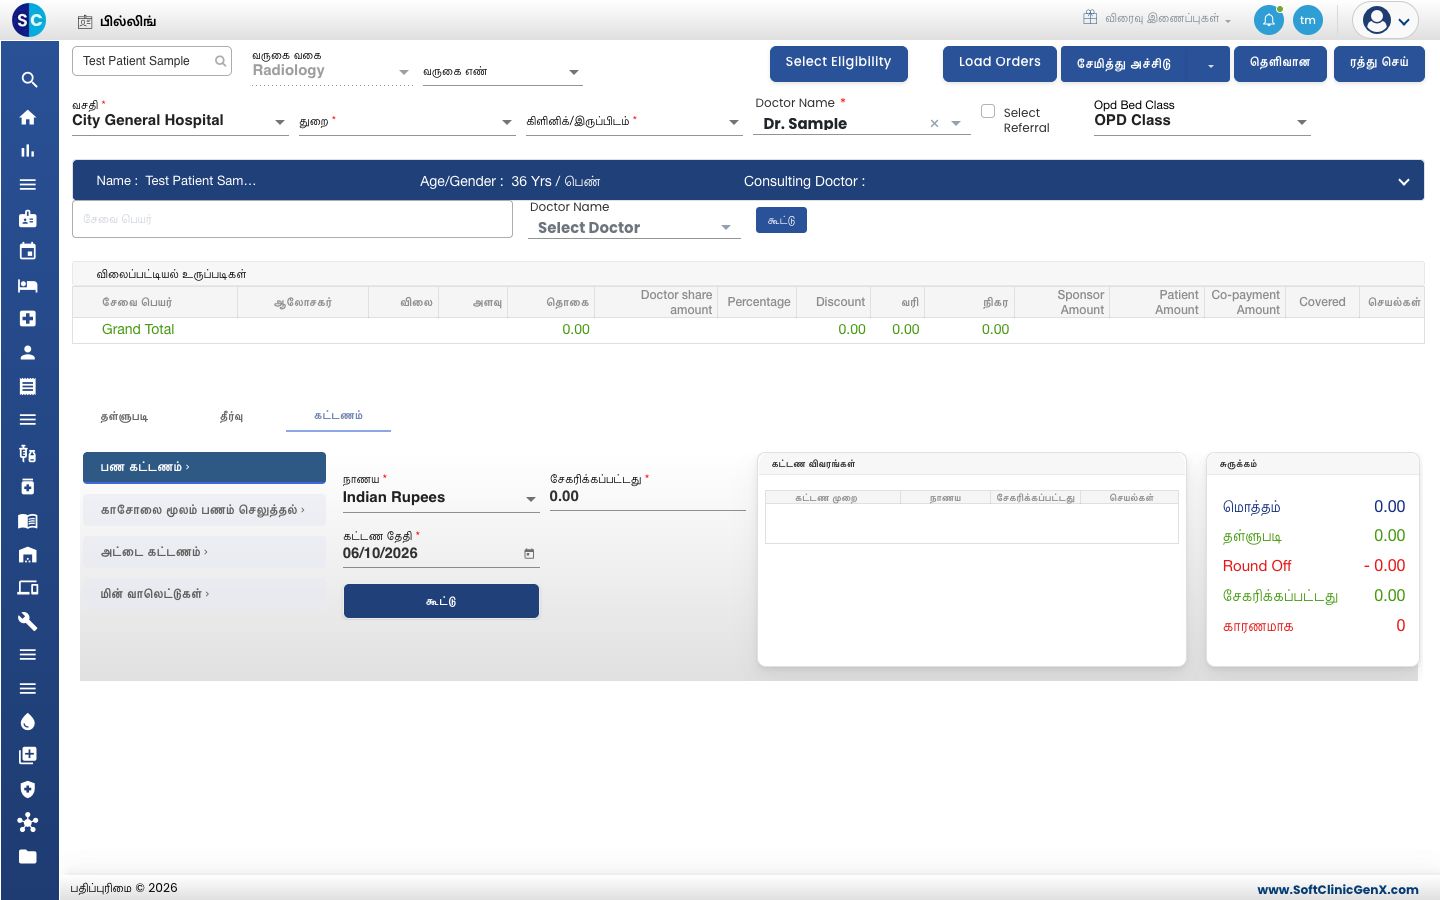This screenshot has height=900, width=1440.
Task: Click the Select Eligibility button
Action: pyautogui.click(x=838, y=63)
